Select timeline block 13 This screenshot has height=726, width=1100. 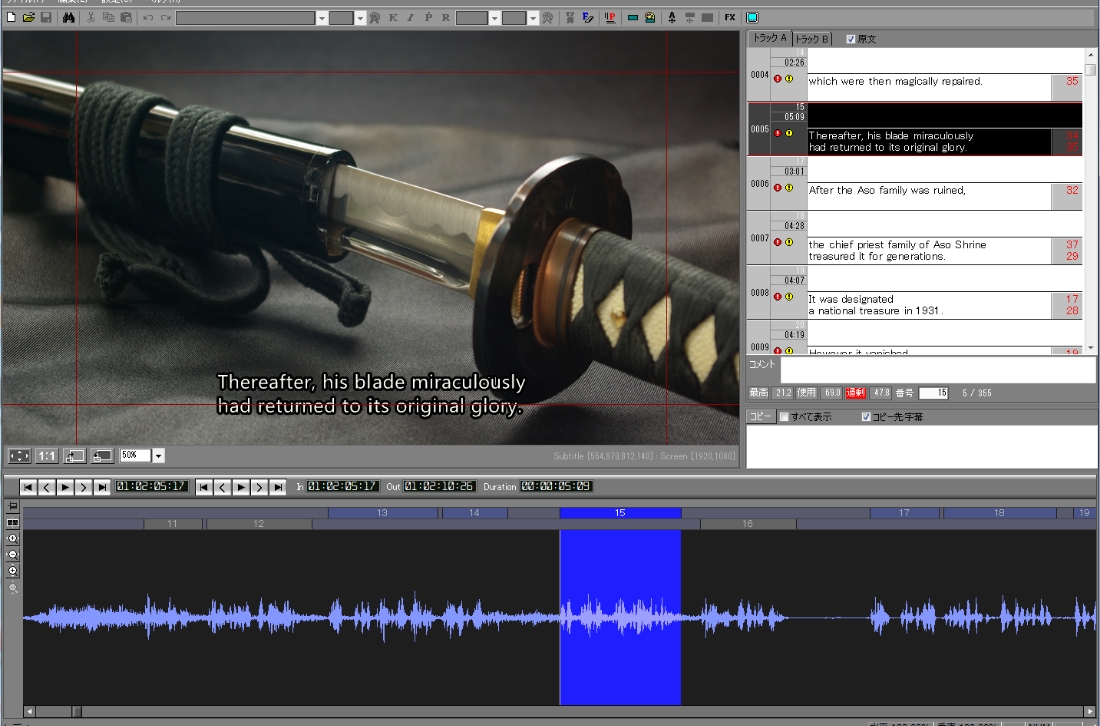[383, 513]
